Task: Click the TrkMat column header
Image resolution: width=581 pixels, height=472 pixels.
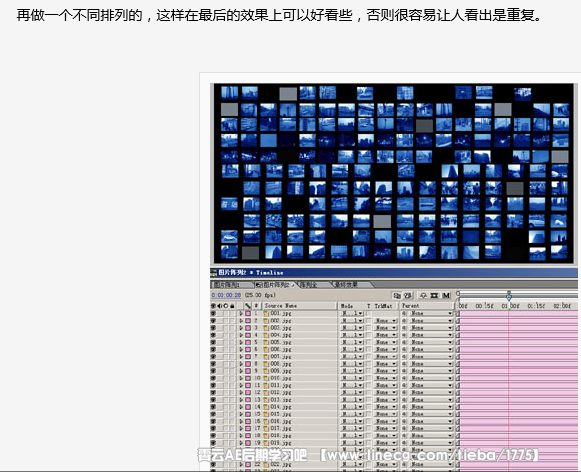Action: coord(383,306)
